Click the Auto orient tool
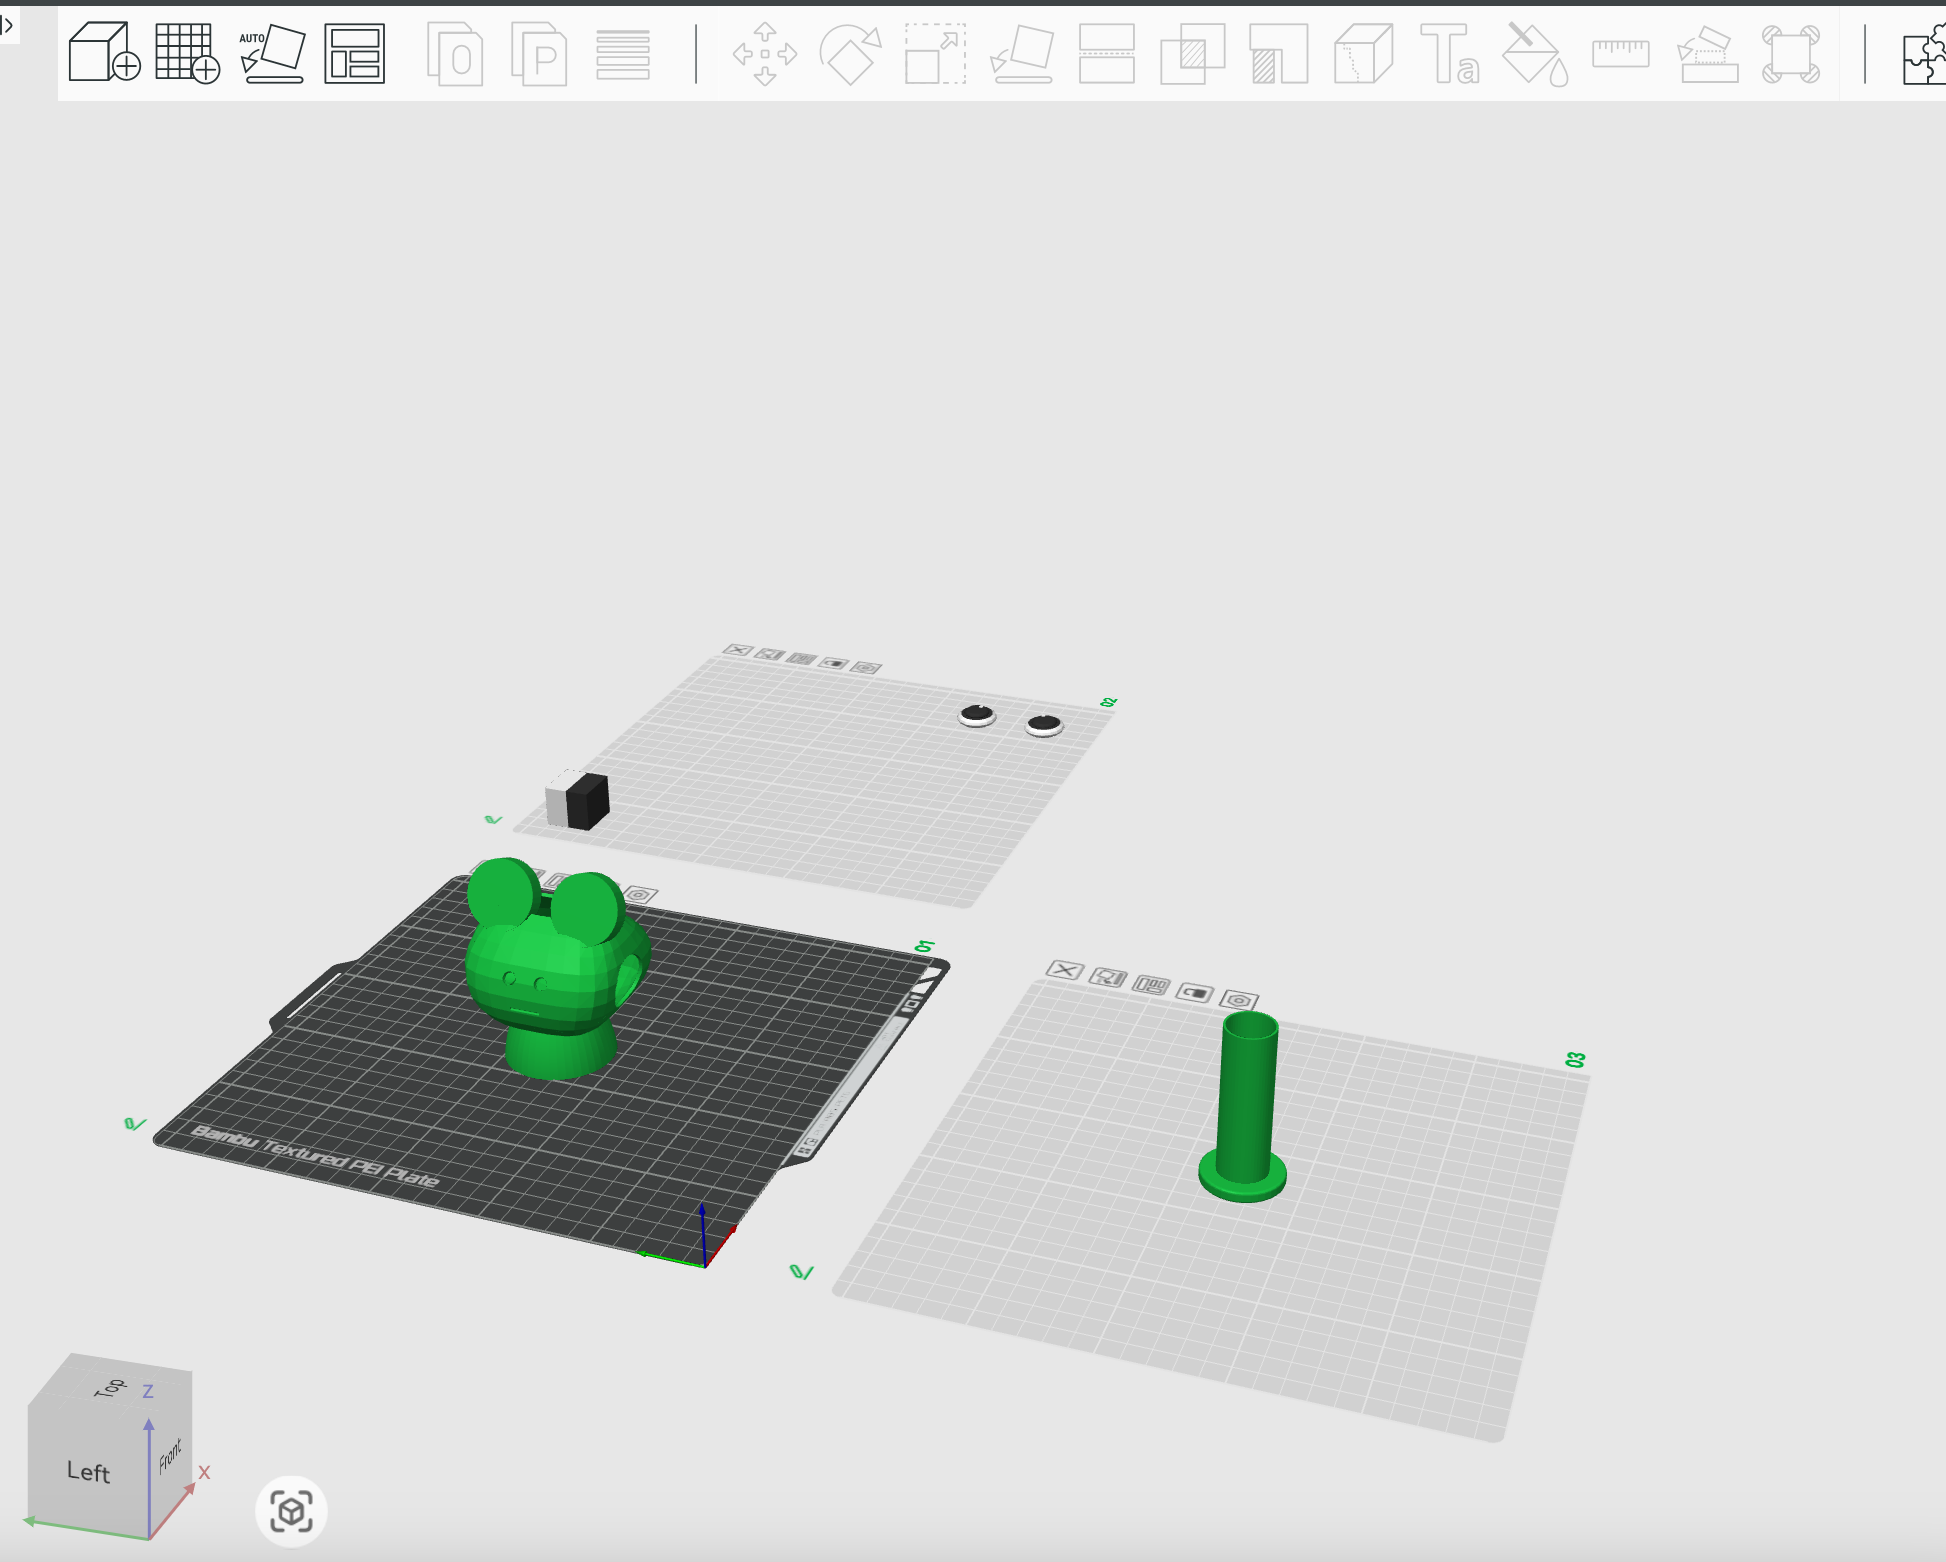Viewport: 1946px width, 1562px height. coord(272,53)
